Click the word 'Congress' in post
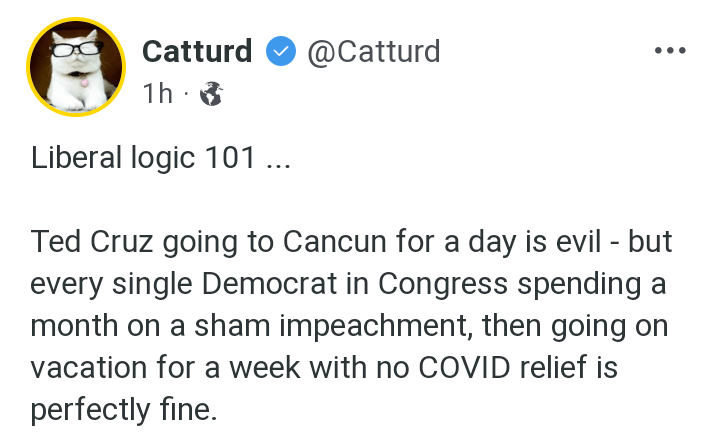The height and width of the screenshot is (448, 718). tap(453, 285)
